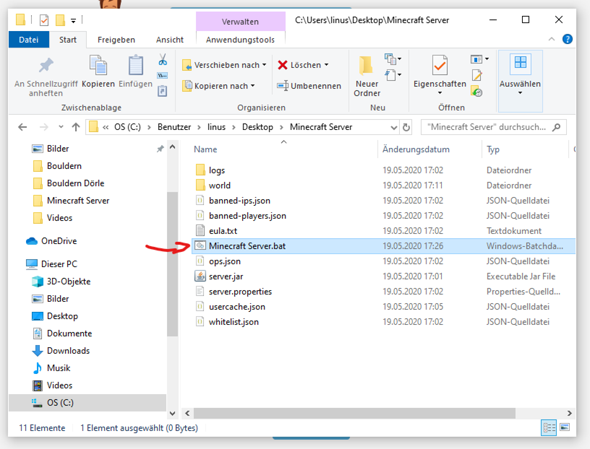Open Musik folder in sidebar

point(52,368)
